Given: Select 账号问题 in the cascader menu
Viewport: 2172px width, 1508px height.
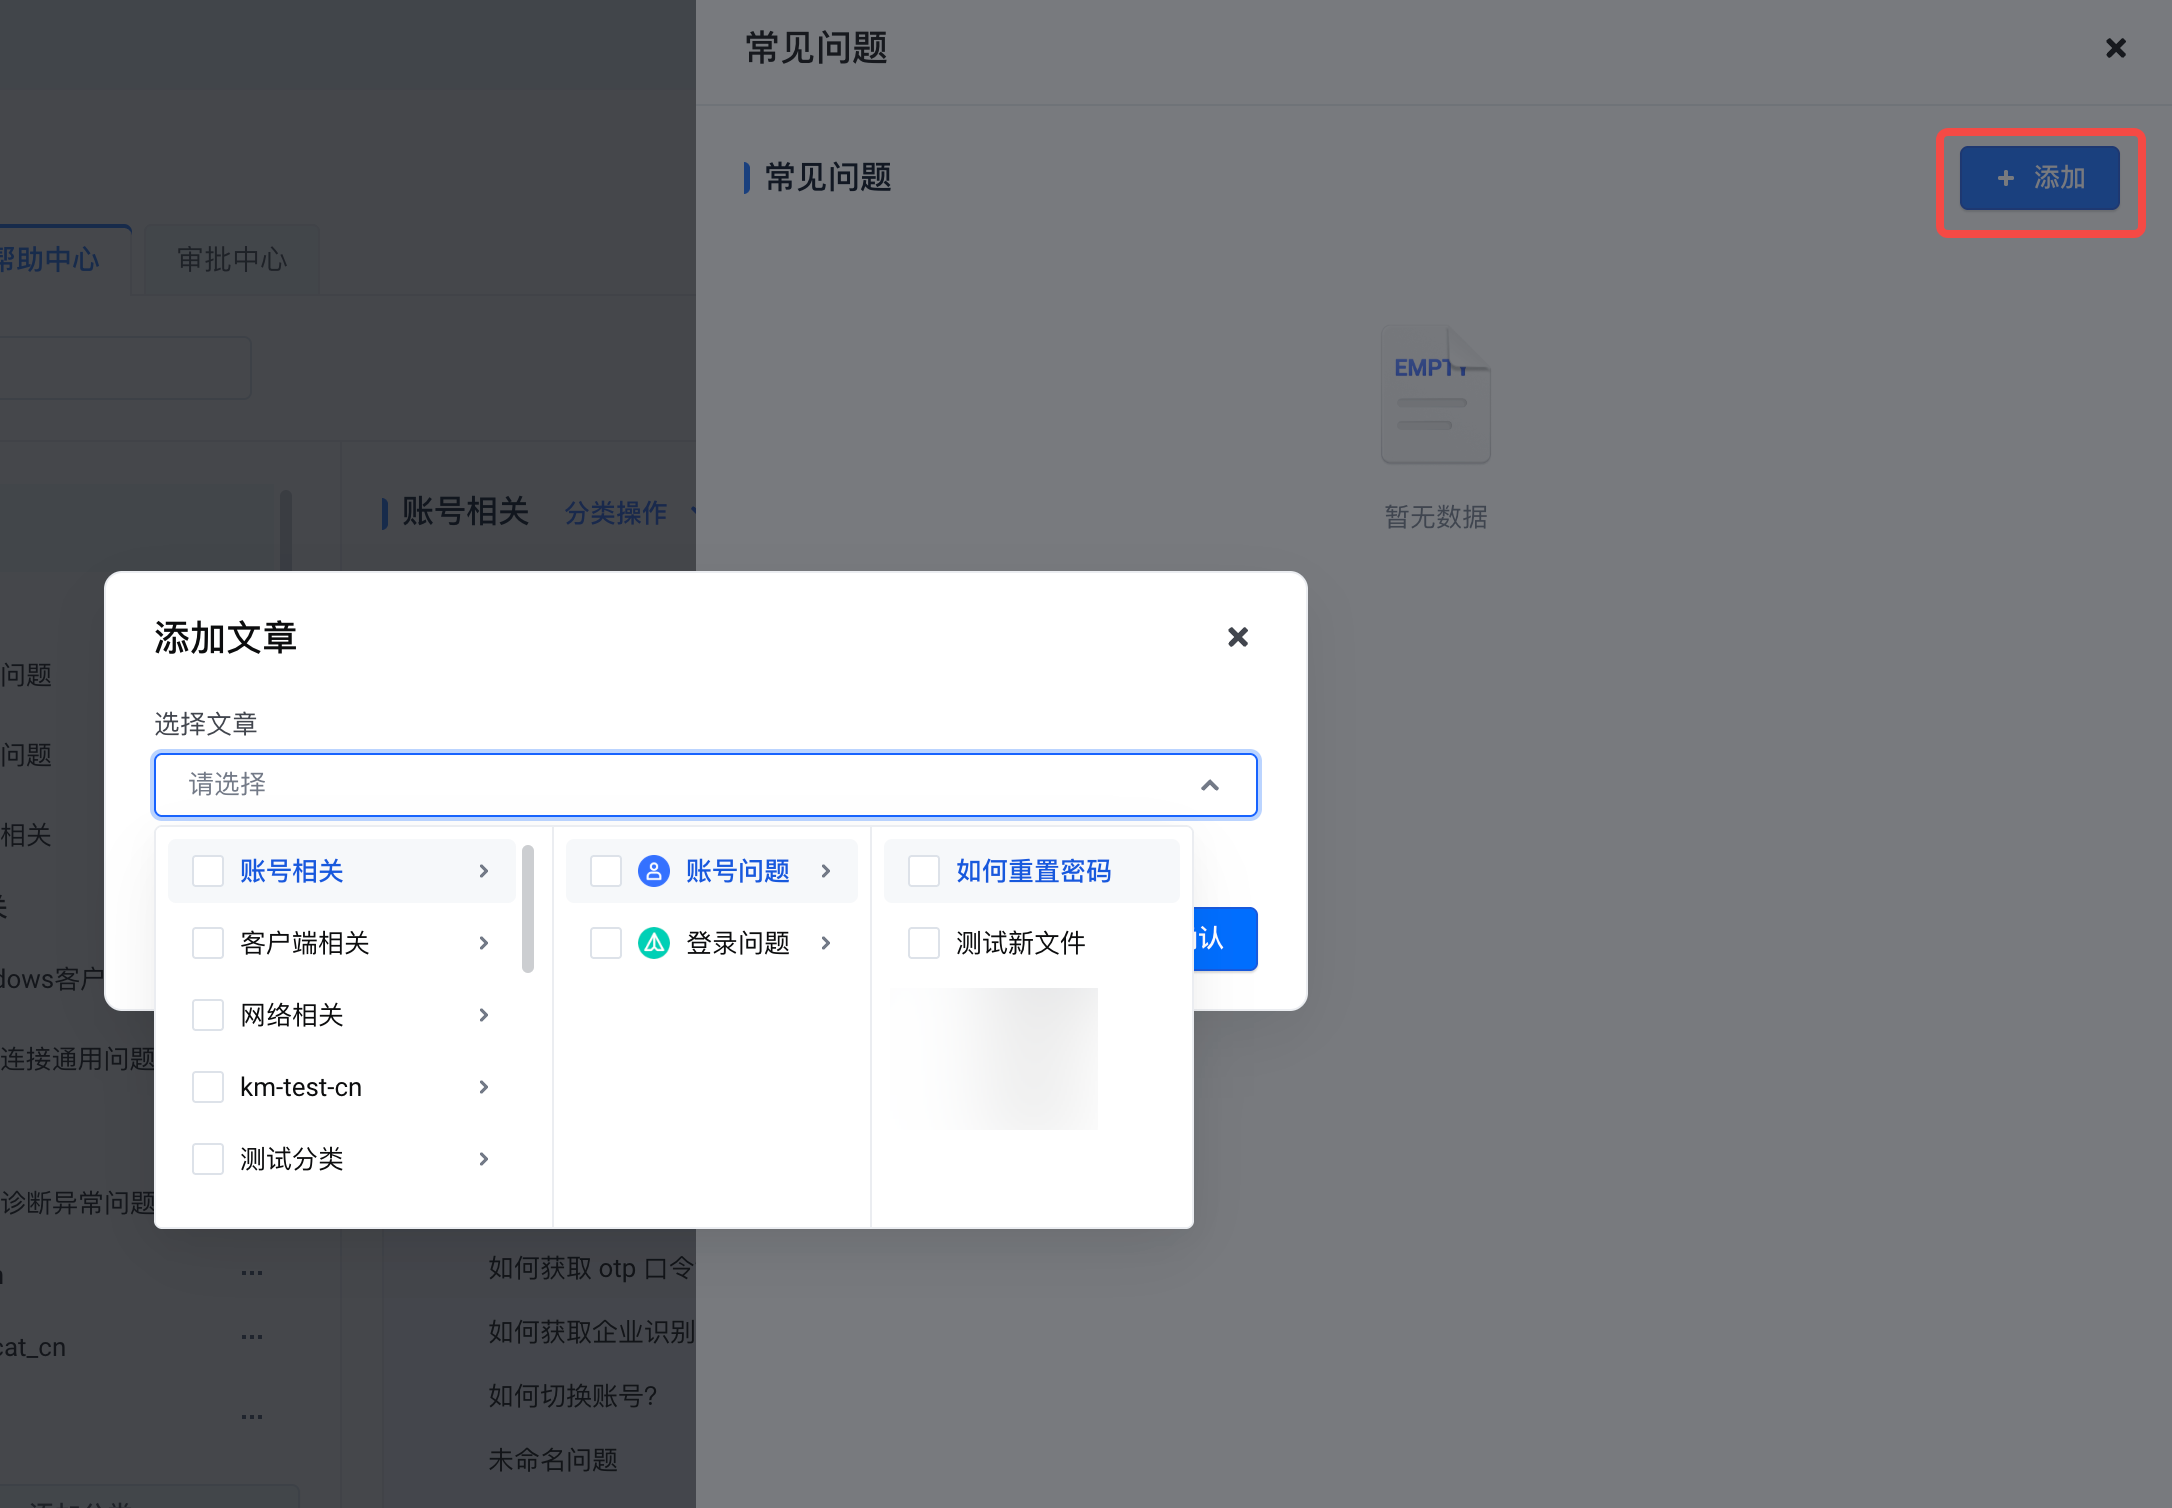Looking at the screenshot, I should point(738,871).
